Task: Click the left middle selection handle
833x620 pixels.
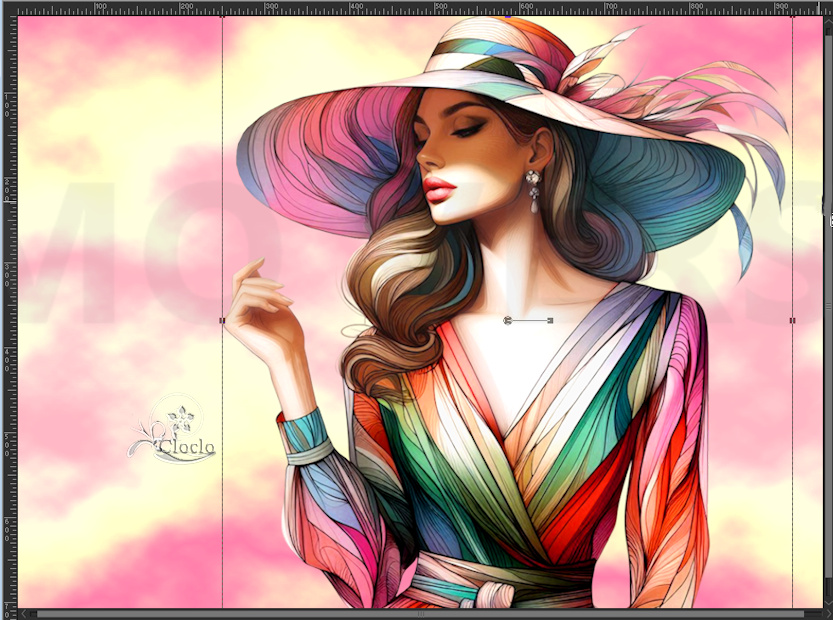Action: click(x=221, y=321)
